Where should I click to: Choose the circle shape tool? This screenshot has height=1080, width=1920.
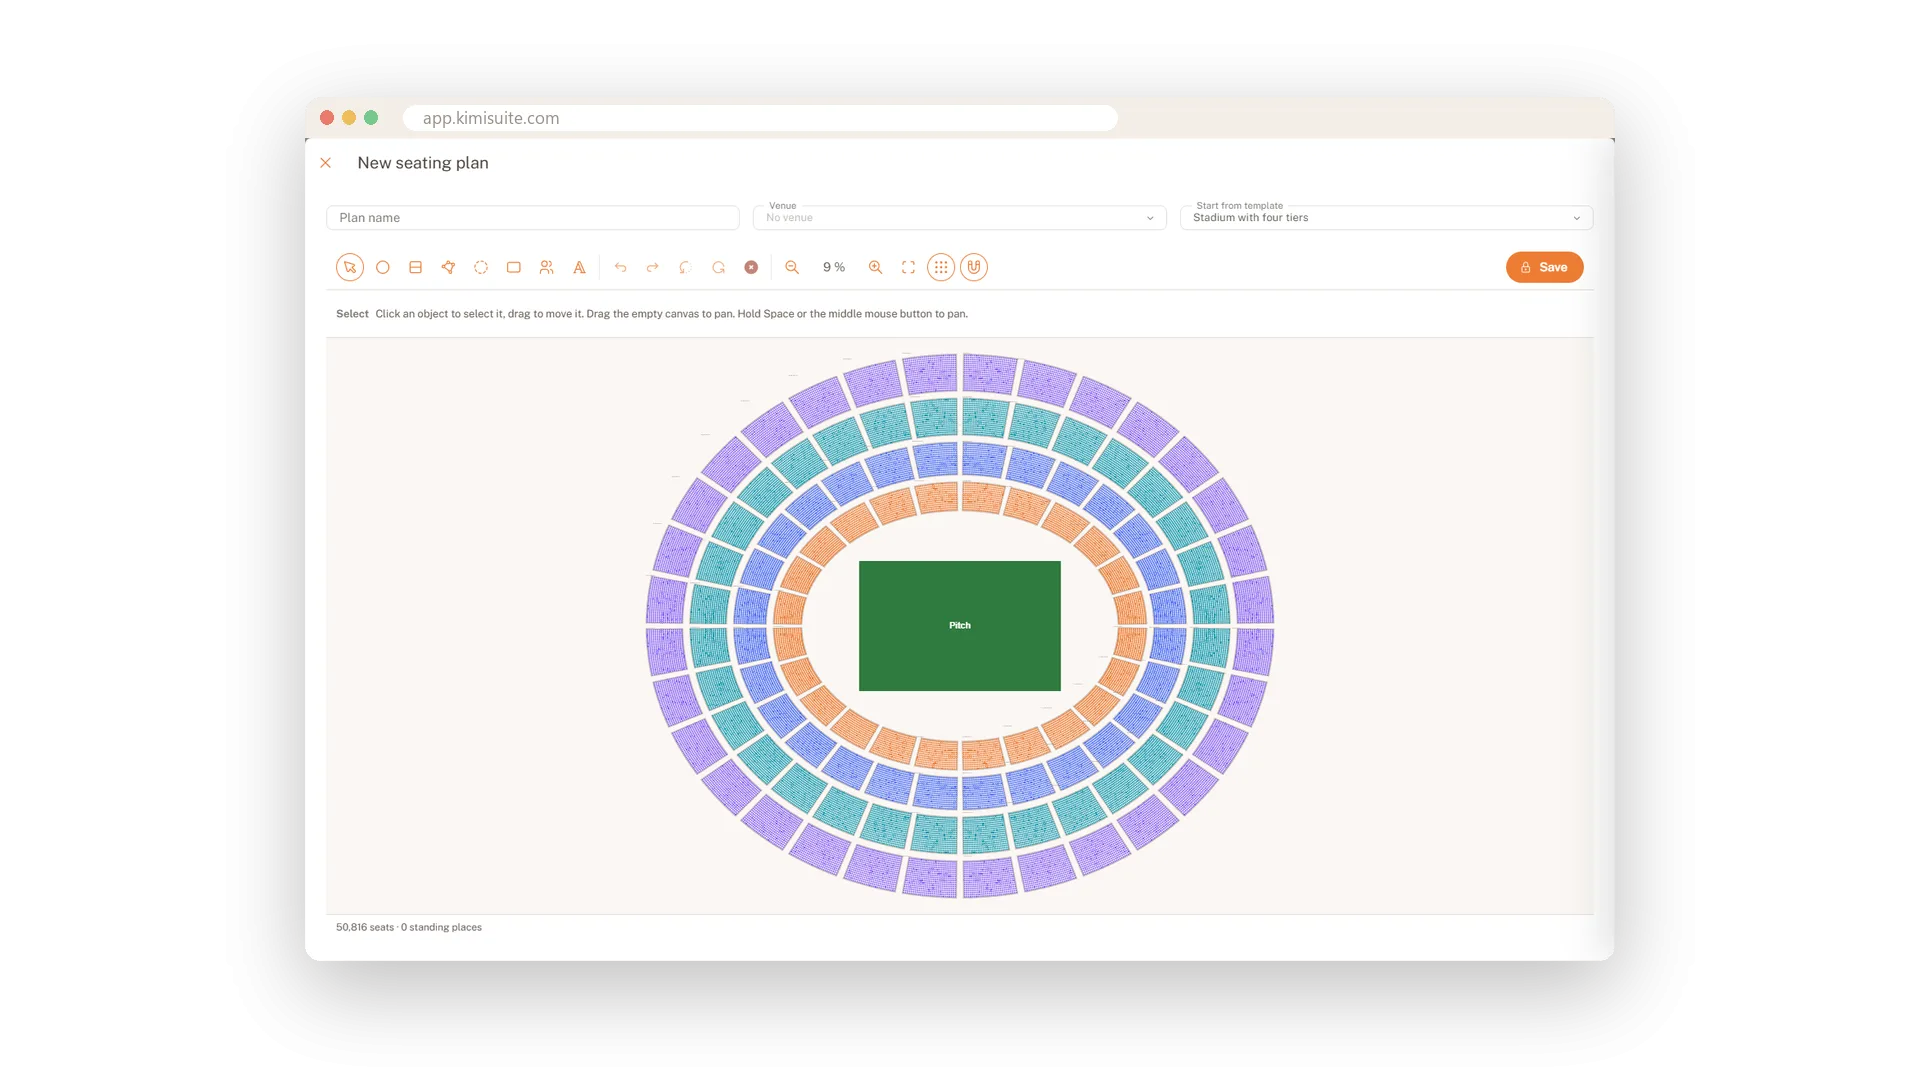(382, 267)
